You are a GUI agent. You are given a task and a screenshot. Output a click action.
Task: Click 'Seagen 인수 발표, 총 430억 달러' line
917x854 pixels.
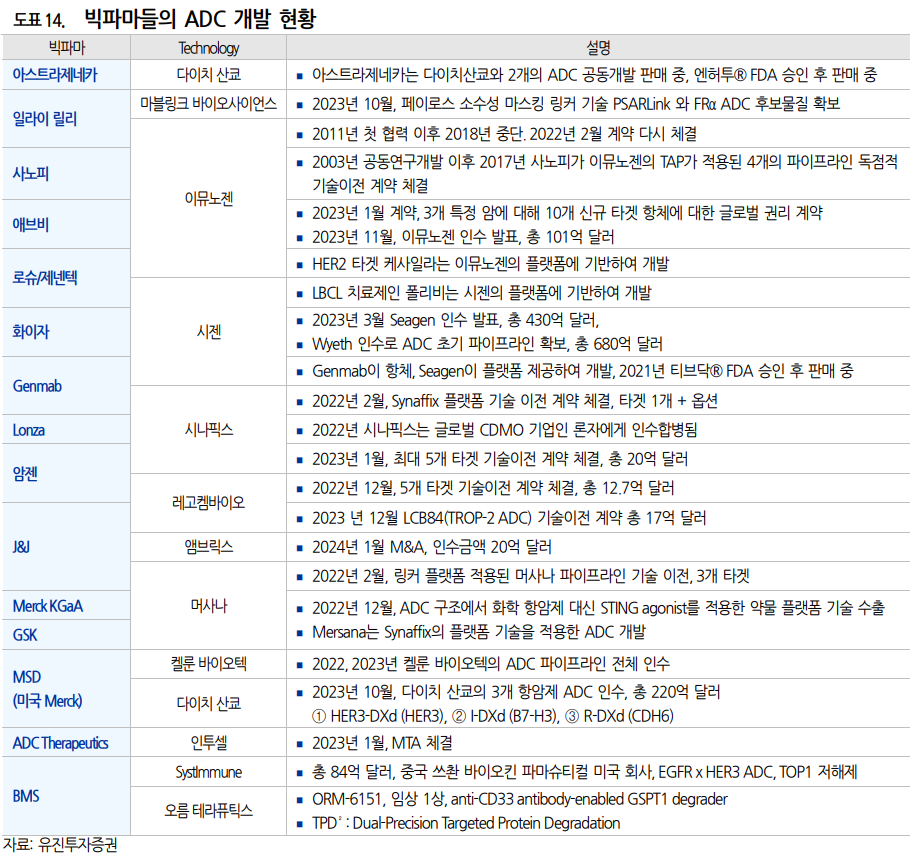tap(456, 320)
